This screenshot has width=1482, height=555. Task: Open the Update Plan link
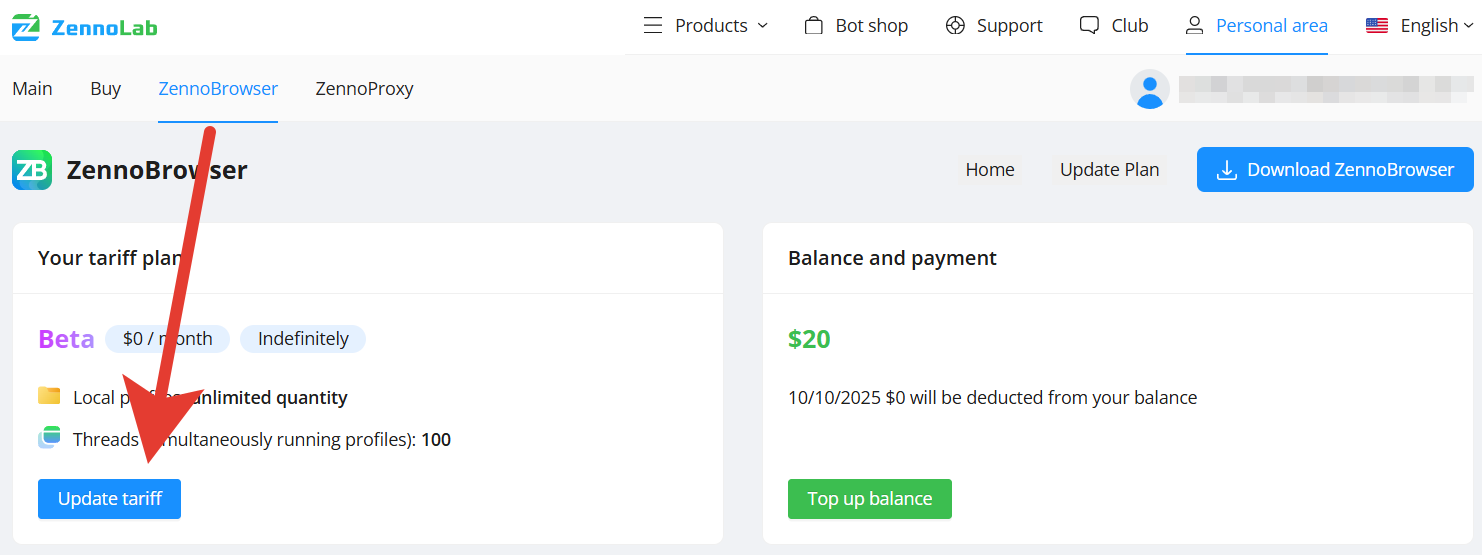coord(1109,170)
